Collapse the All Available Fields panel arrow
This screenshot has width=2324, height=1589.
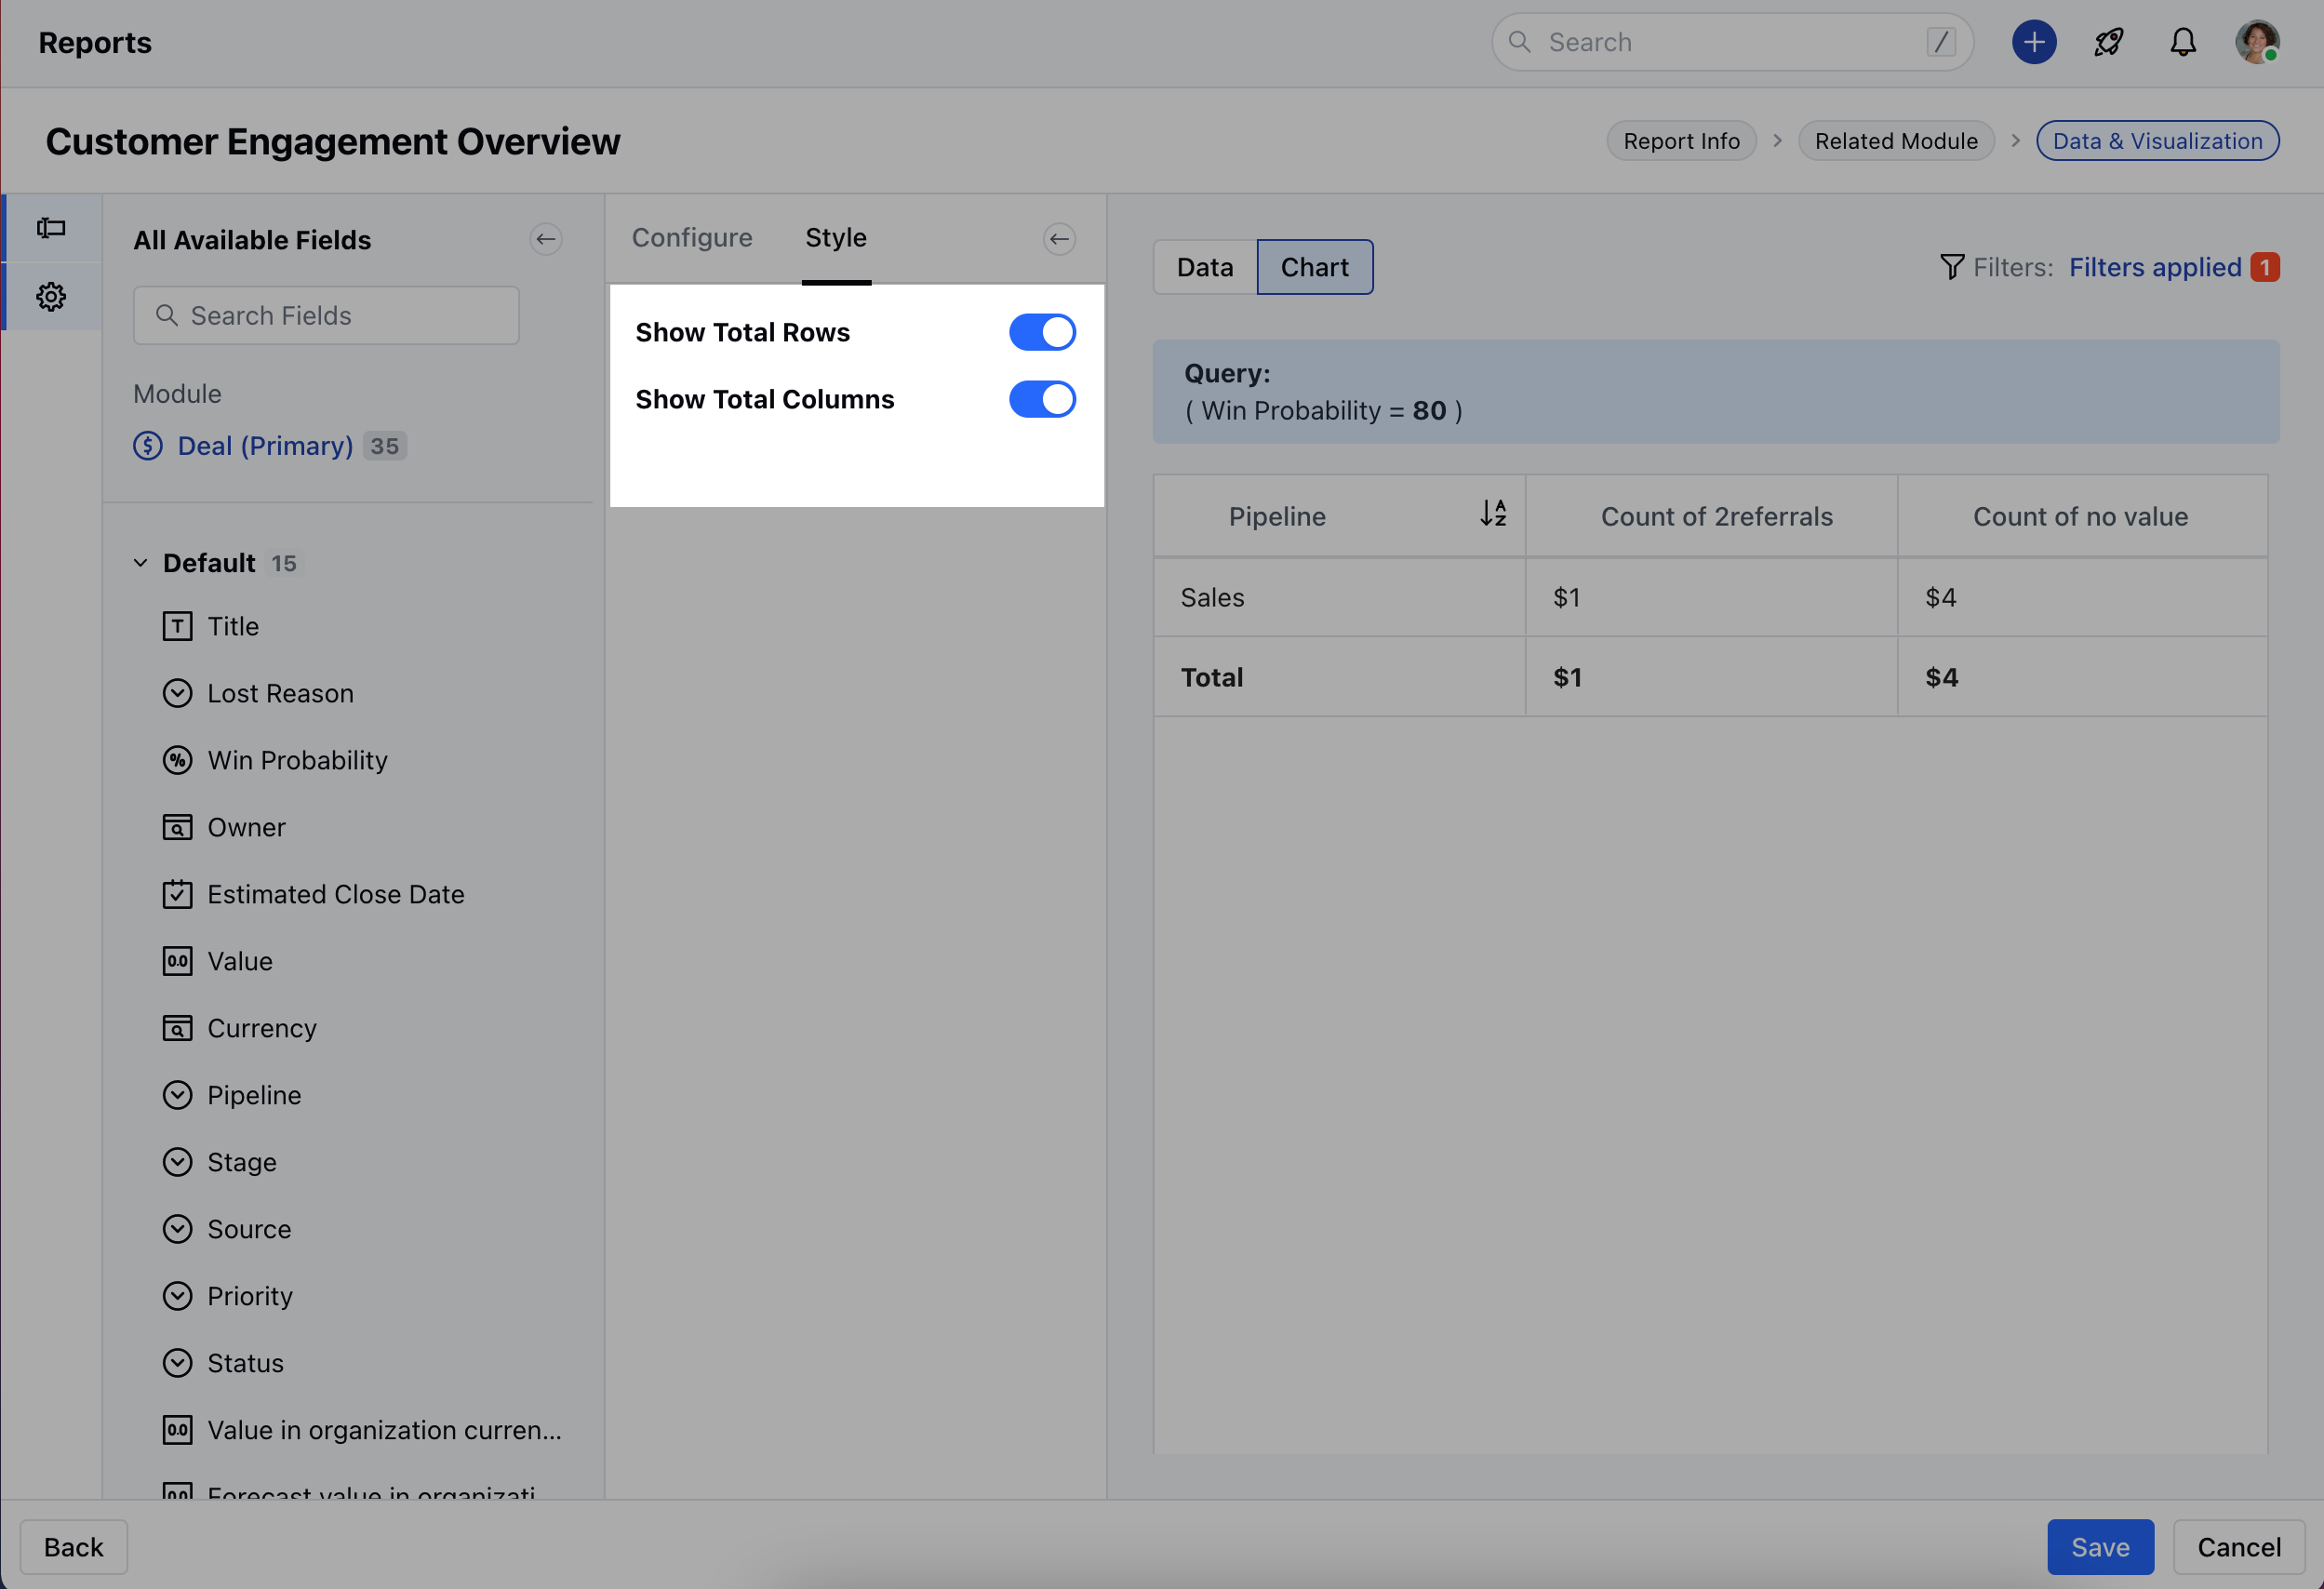(546, 239)
